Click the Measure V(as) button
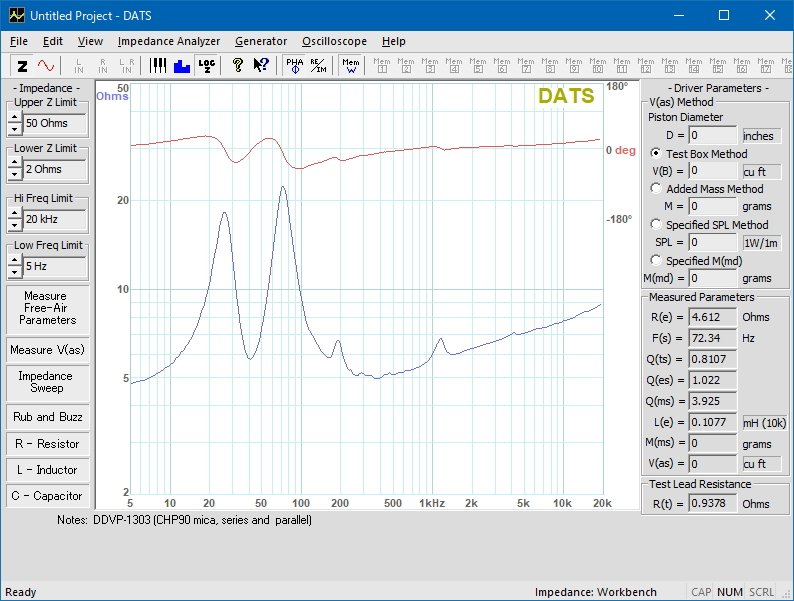Viewport: 794px width, 601px height. [x=48, y=350]
